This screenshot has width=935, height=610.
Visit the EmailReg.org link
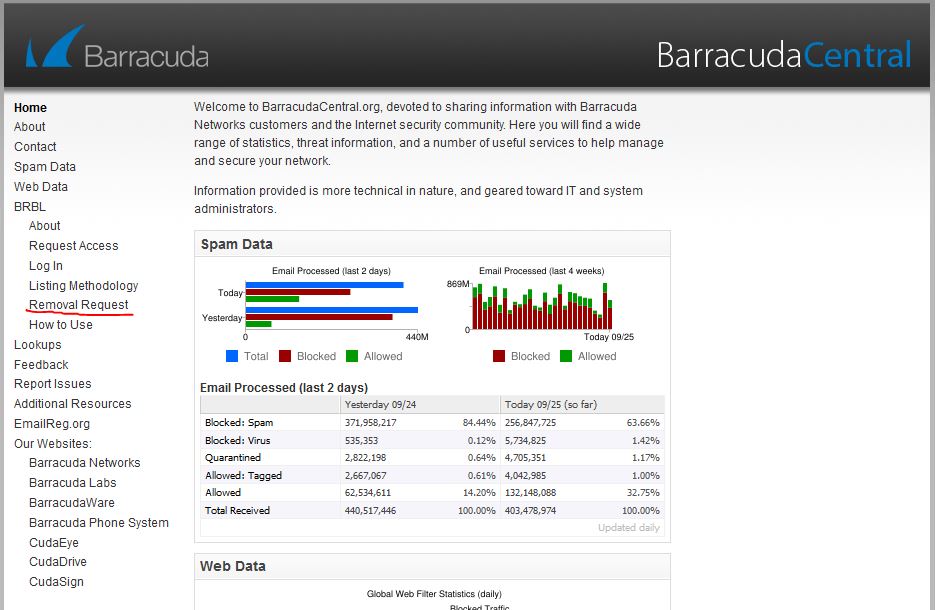coord(52,424)
